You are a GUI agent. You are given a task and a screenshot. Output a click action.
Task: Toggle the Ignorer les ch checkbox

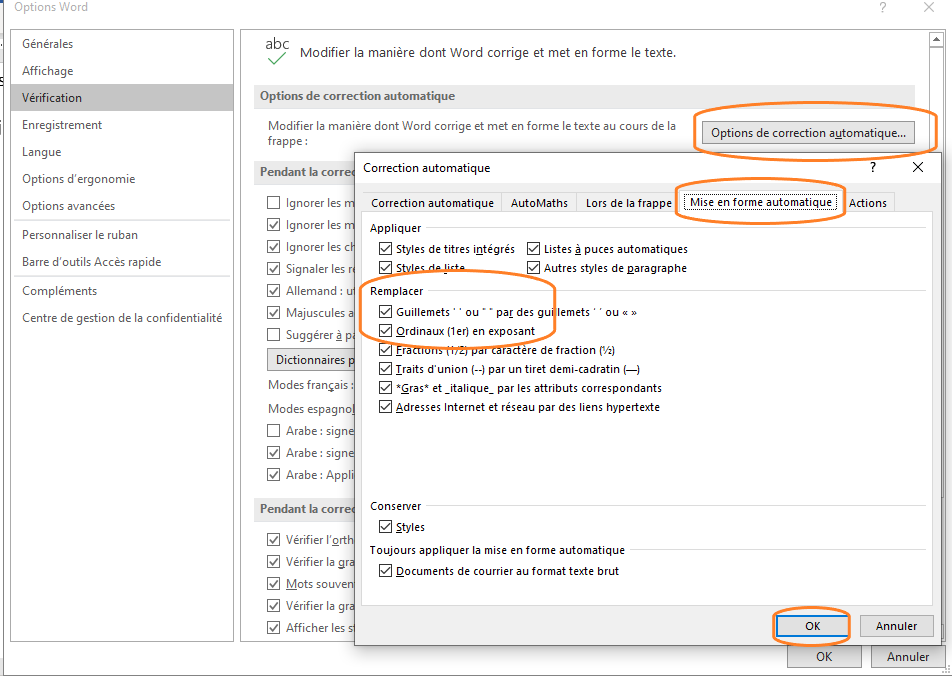(x=274, y=247)
